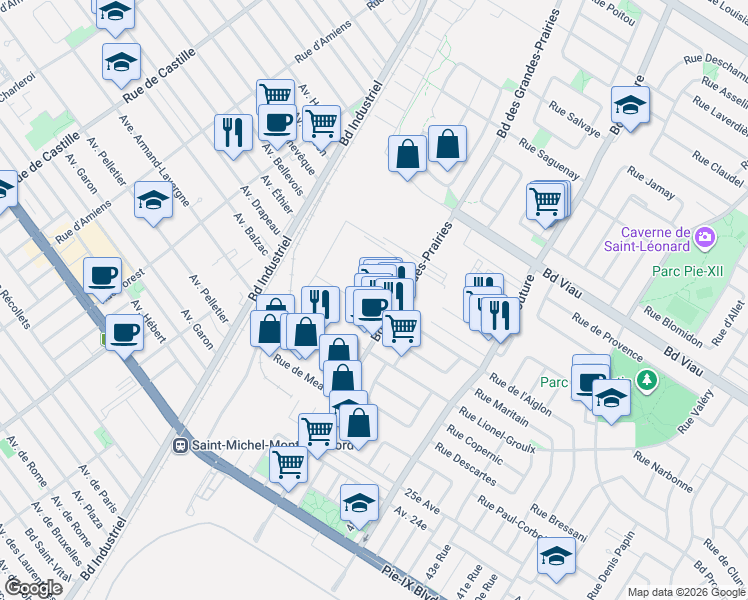Click the Rue Copernic street label
The height and width of the screenshot is (600, 748).
tap(475, 445)
